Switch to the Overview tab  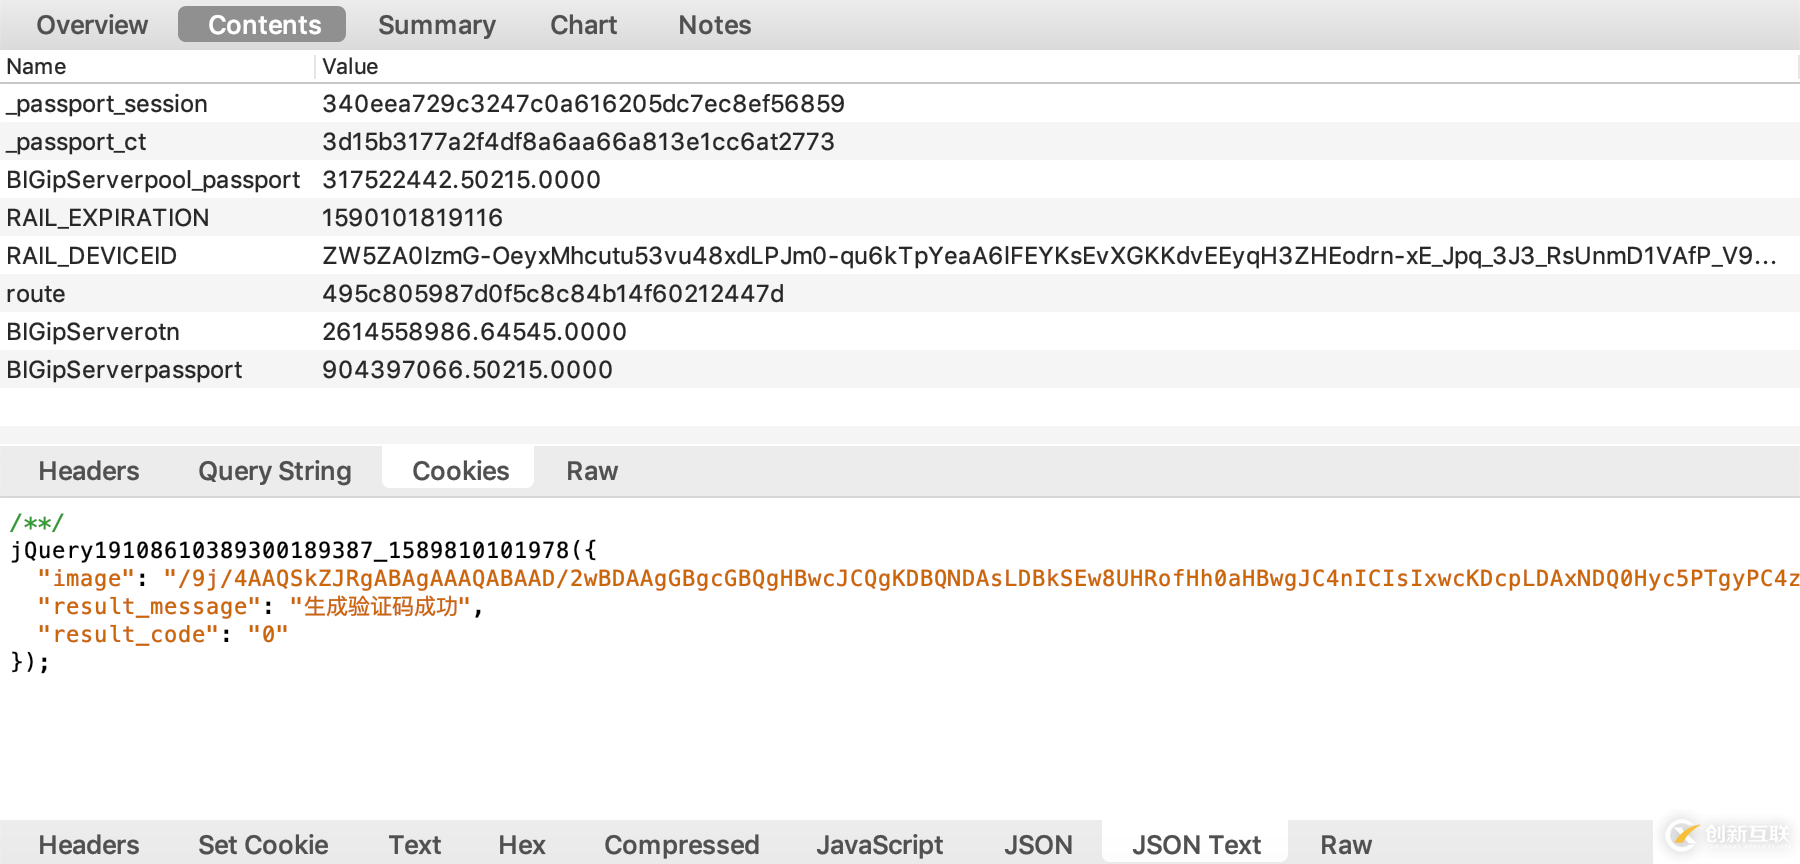(92, 25)
